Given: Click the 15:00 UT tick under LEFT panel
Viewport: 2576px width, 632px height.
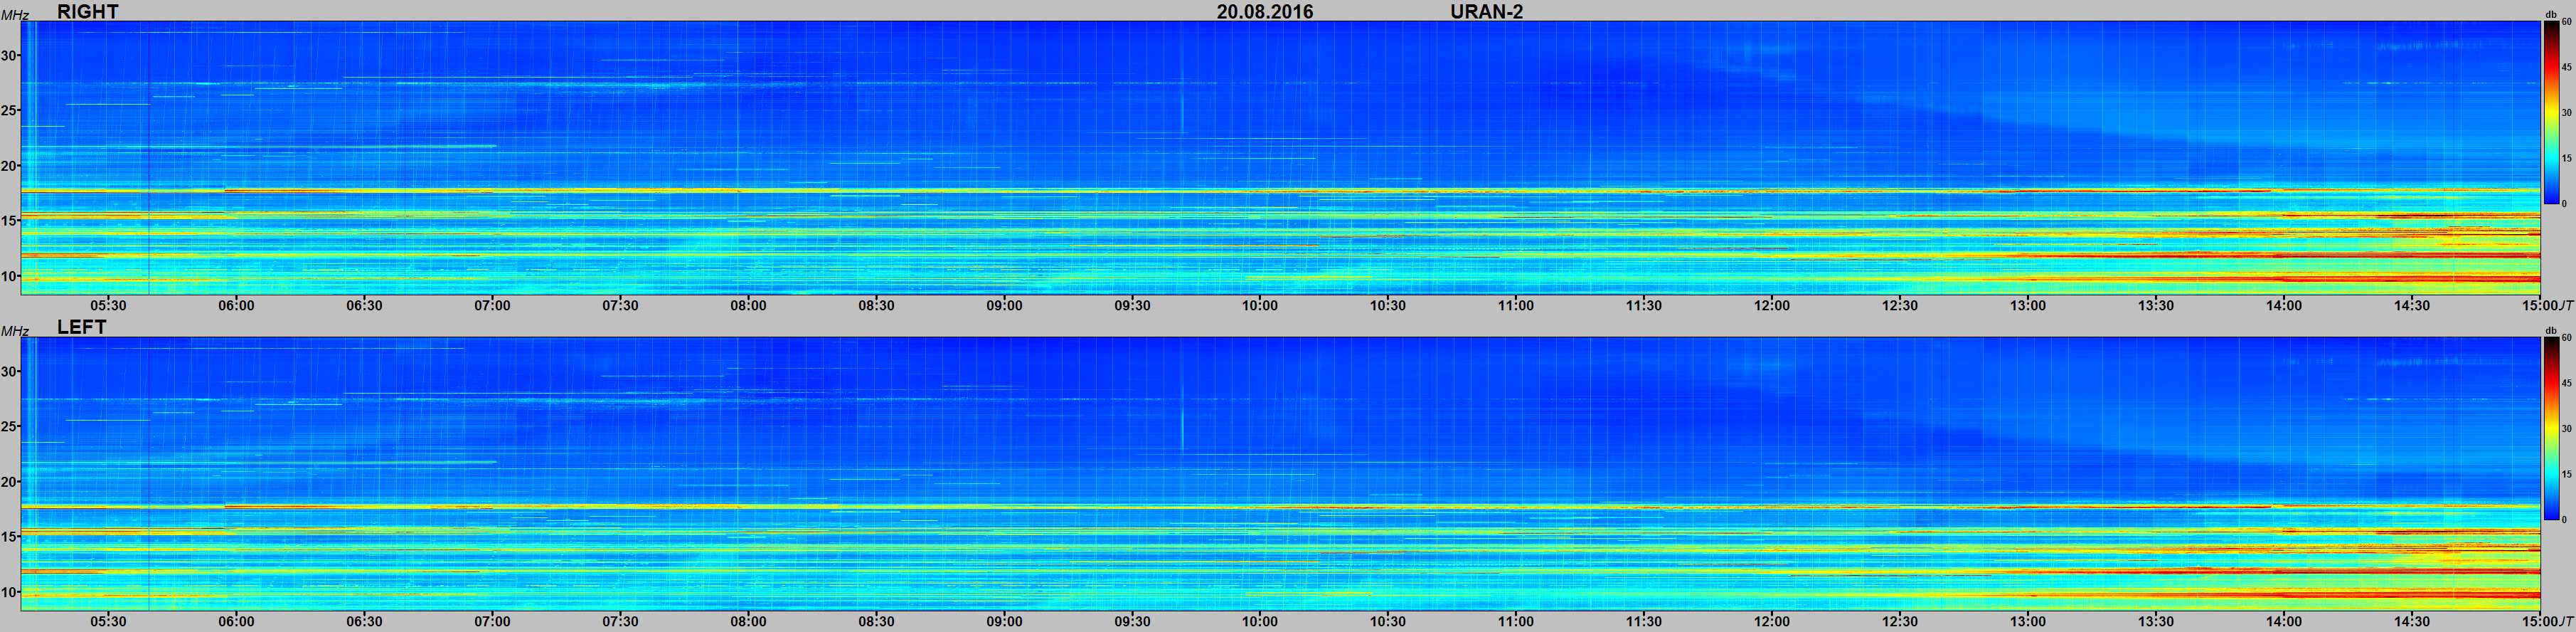Looking at the screenshot, I should coord(2540,621).
